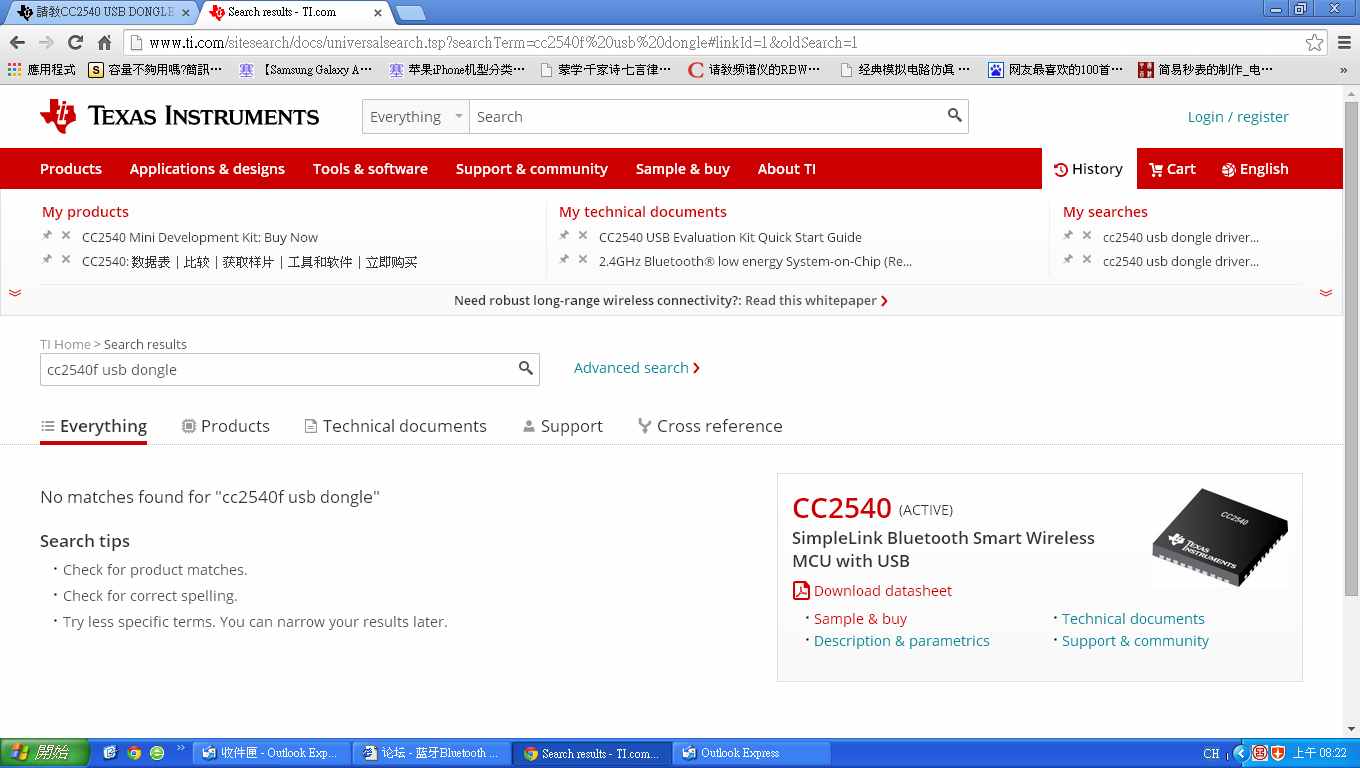Screen dimensions: 1360x768
Task: Open the red shield tray icon
Action: tap(1278, 753)
